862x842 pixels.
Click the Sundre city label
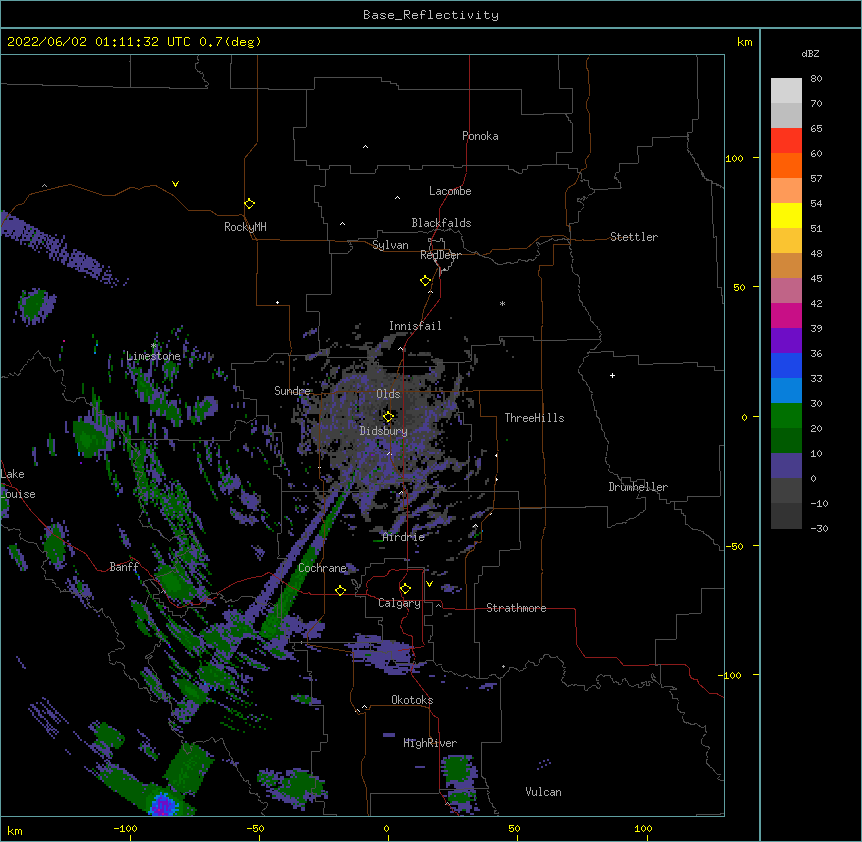point(292,391)
